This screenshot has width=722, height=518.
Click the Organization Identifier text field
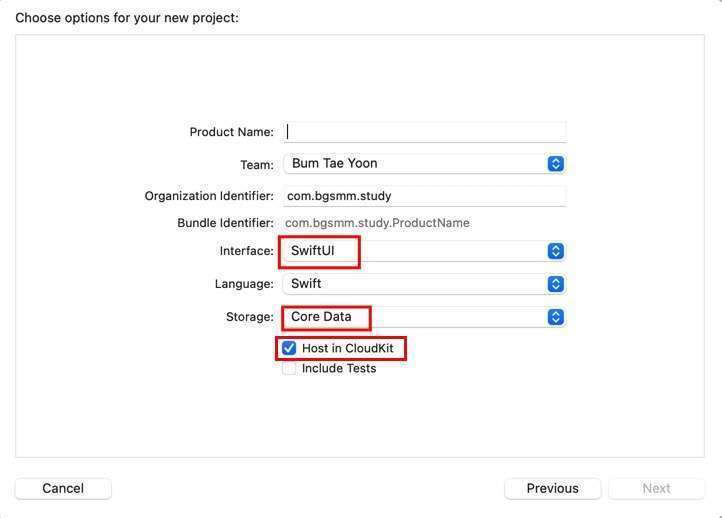tap(425, 196)
